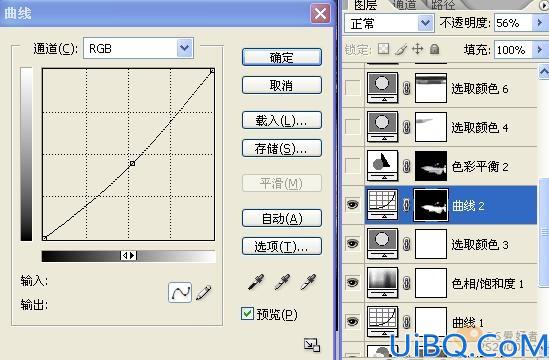549x360 pixels.
Task: Click the top-right endpoint of the curve
Action: coord(212,71)
